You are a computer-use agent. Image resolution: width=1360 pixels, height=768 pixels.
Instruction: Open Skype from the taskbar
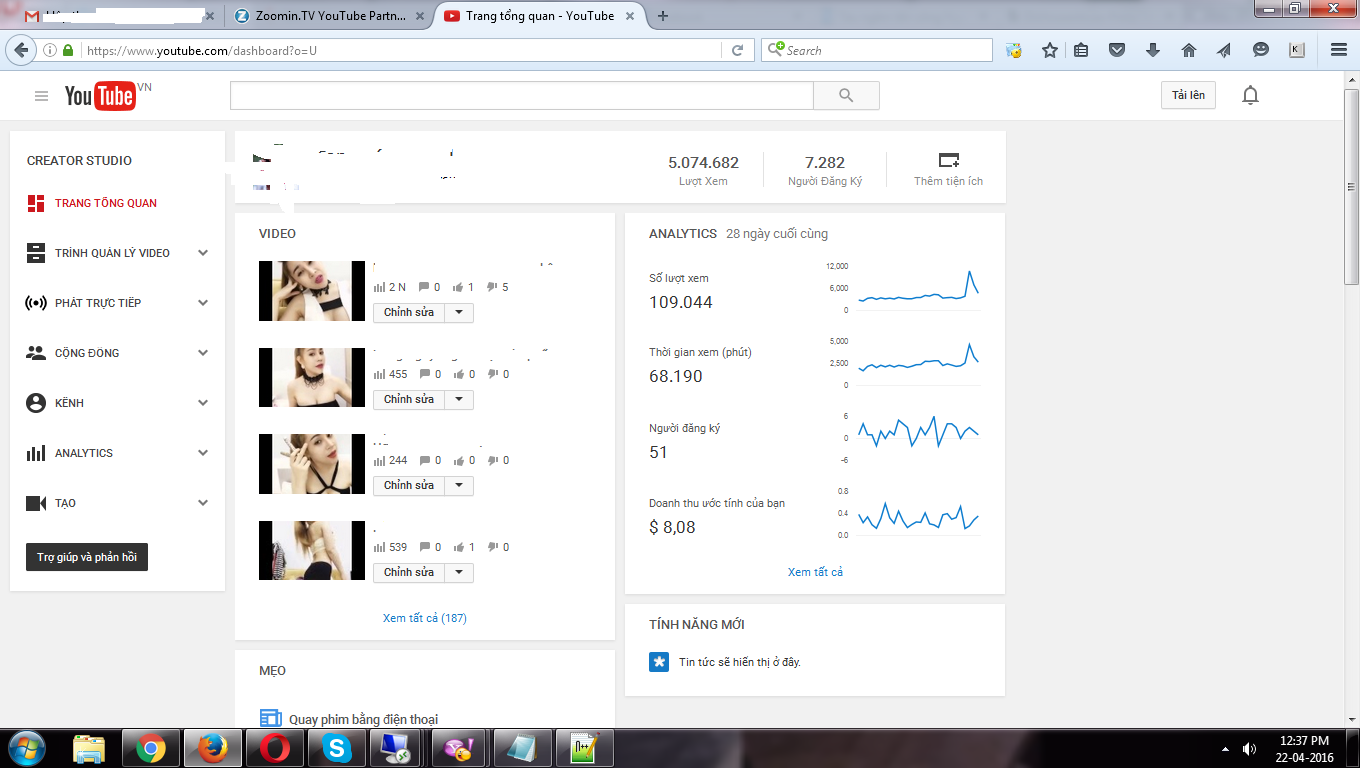coord(337,748)
